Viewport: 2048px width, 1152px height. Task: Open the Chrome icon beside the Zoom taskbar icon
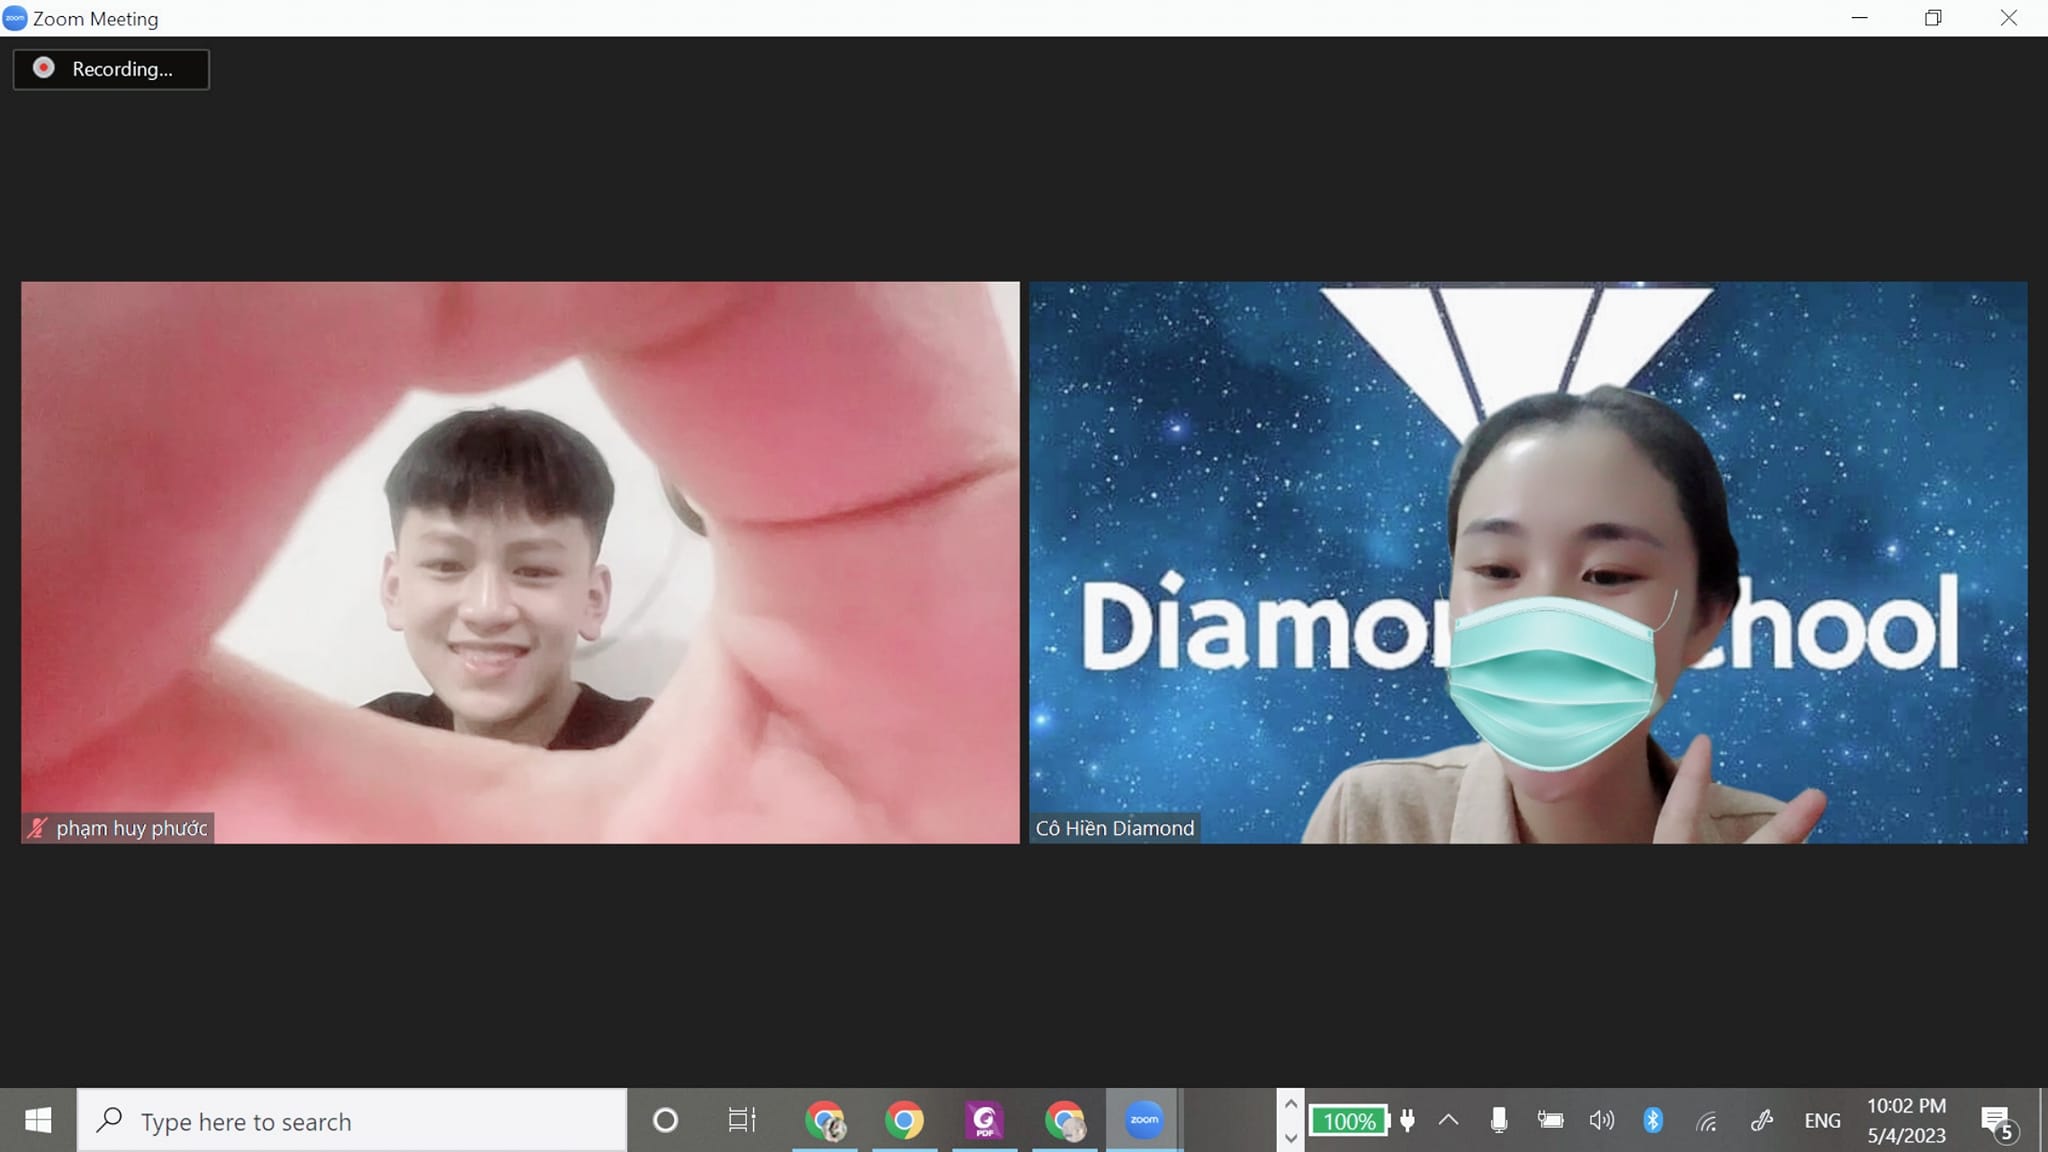point(1065,1120)
